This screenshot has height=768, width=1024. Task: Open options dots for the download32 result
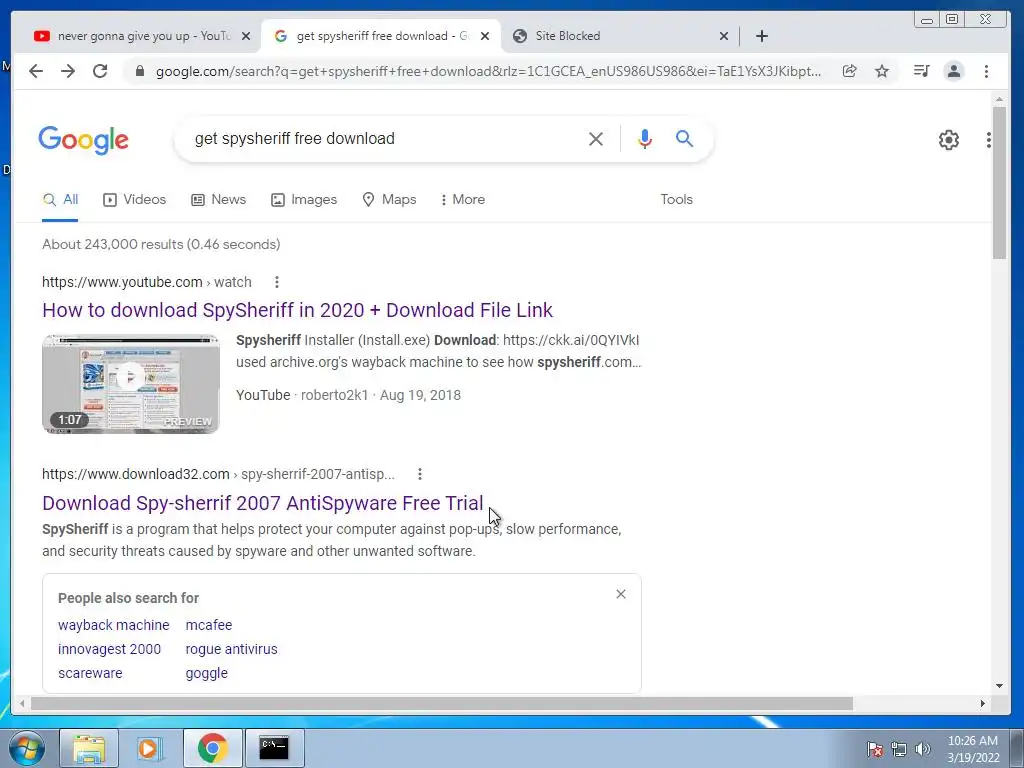point(420,474)
